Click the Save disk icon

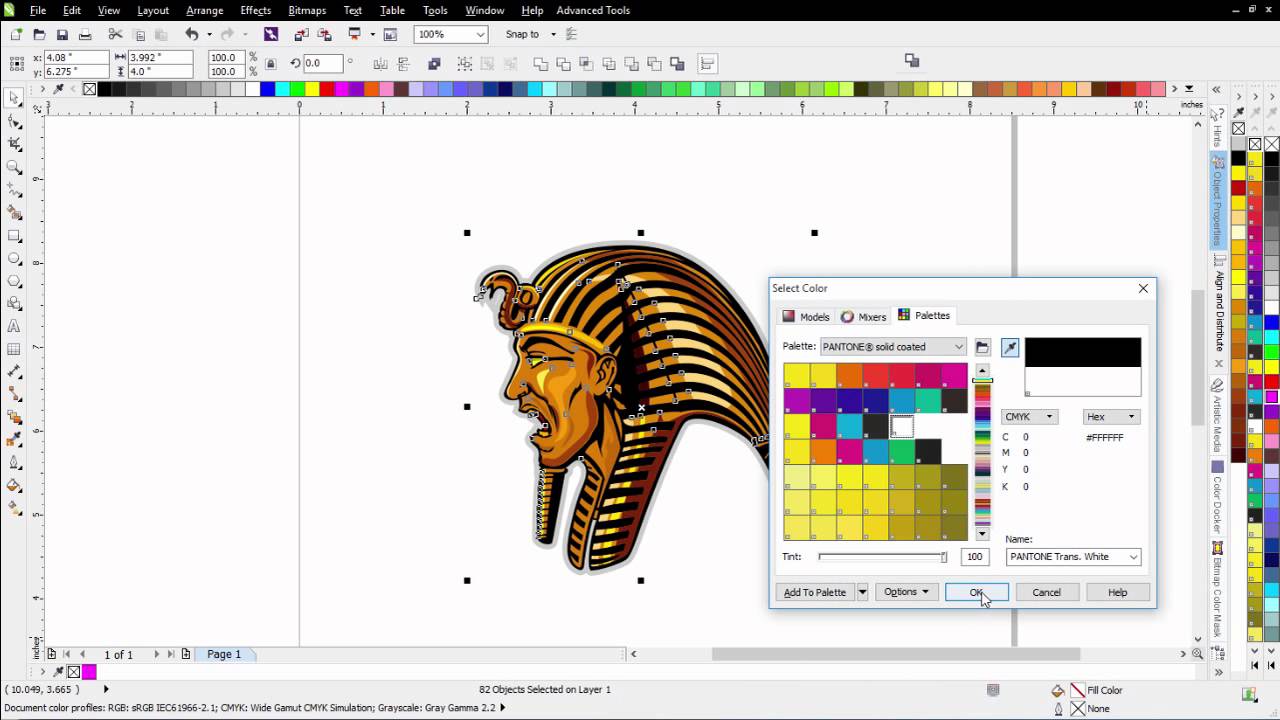(62, 34)
